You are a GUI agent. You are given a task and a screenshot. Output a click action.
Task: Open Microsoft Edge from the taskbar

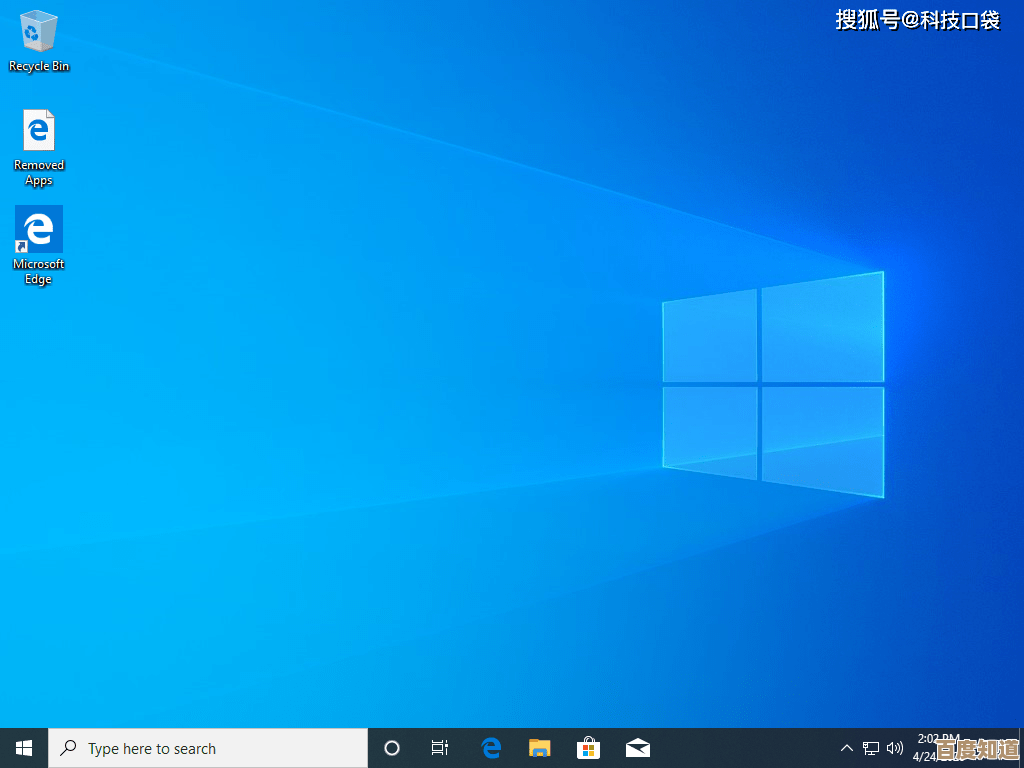[490, 748]
